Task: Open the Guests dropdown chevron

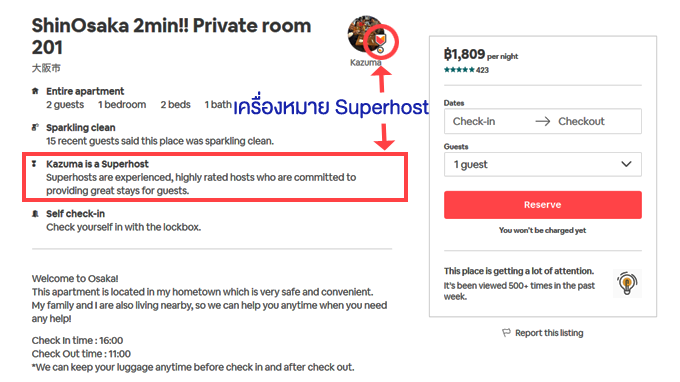Action: 626,164
